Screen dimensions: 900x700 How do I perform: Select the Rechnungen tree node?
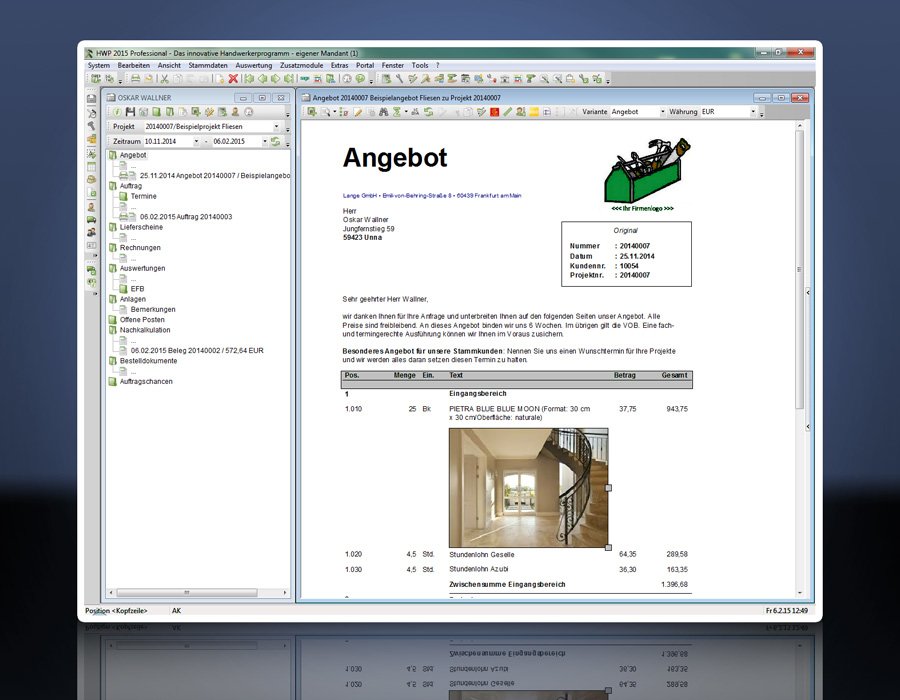click(140, 248)
